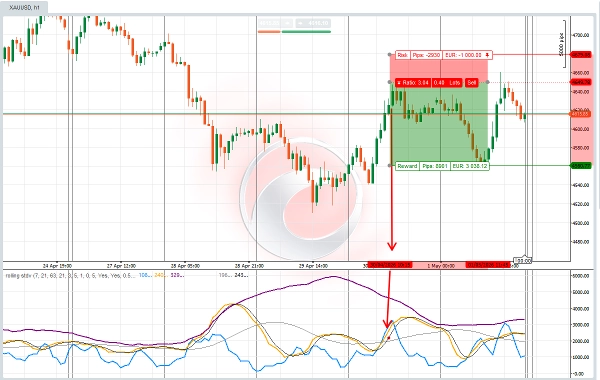Click the rolling stdv indicator title

coord(70,276)
